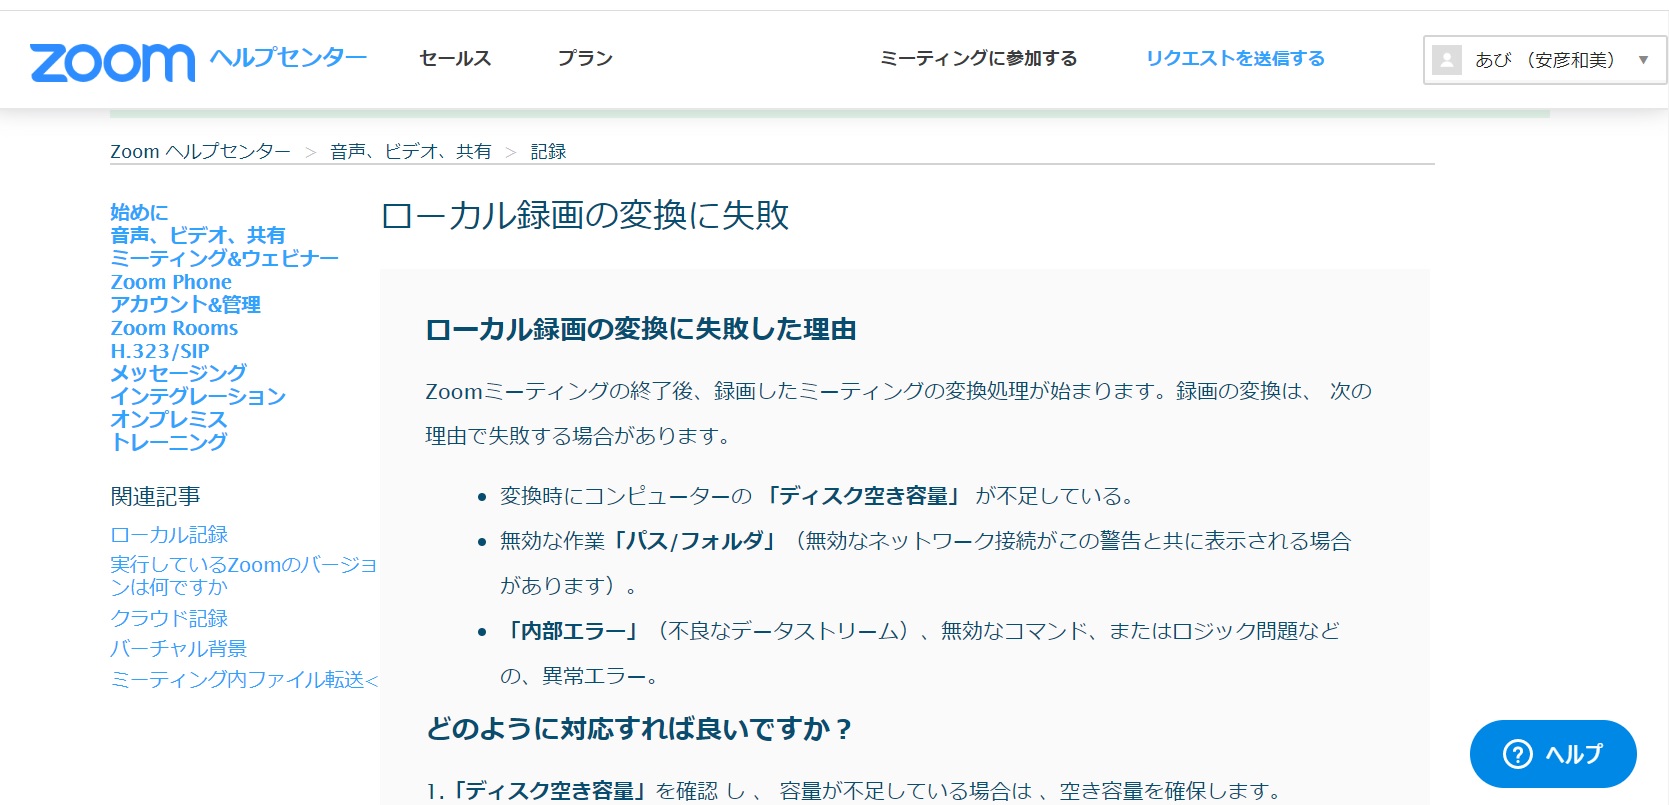Open メッセージング sidebar category

(x=178, y=373)
